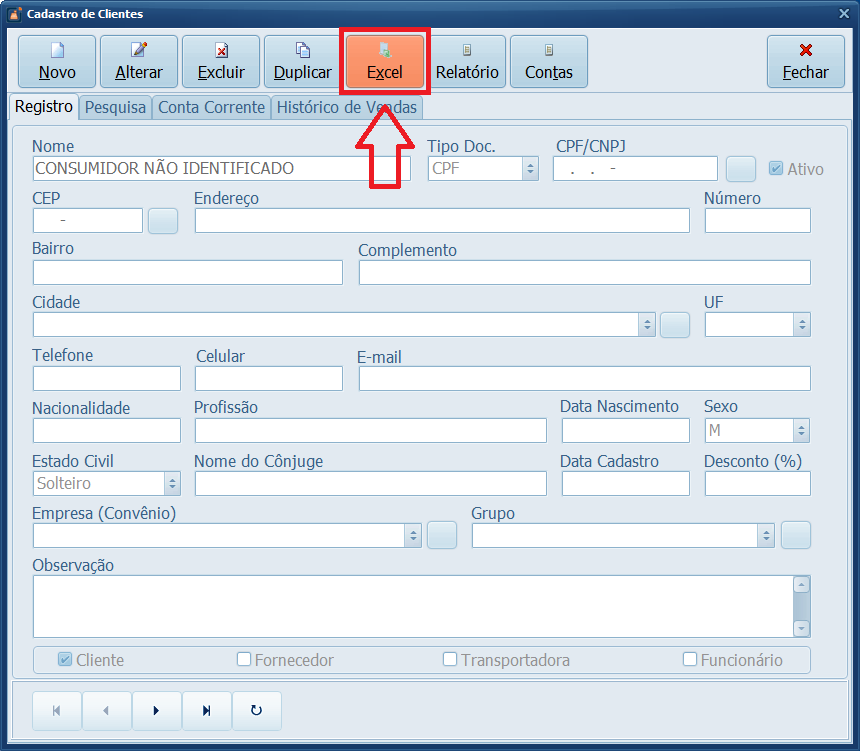Open the Cidade dropdown
860x751 pixels.
click(647, 325)
